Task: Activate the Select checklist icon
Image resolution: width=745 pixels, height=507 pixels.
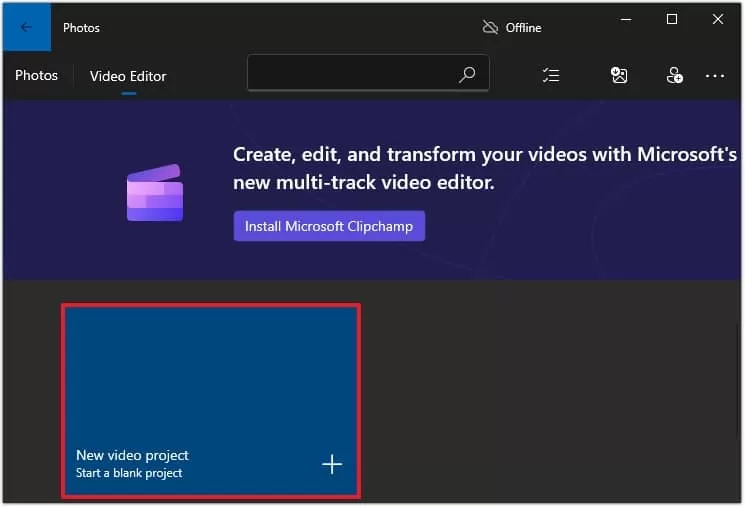Action: (x=551, y=75)
